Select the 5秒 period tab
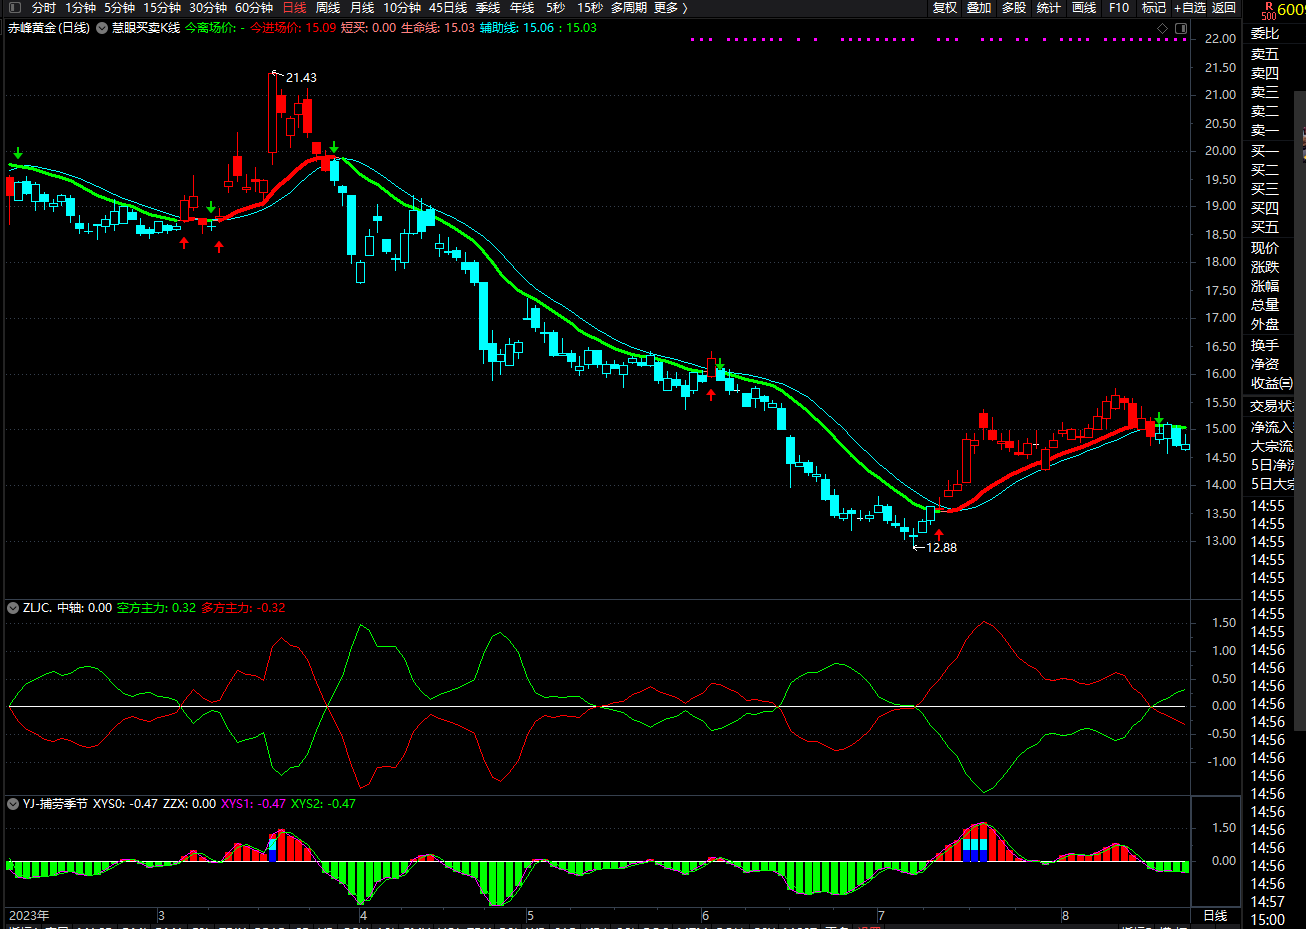The width and height of the screenshot is (1306, 929). click(555, 7)
